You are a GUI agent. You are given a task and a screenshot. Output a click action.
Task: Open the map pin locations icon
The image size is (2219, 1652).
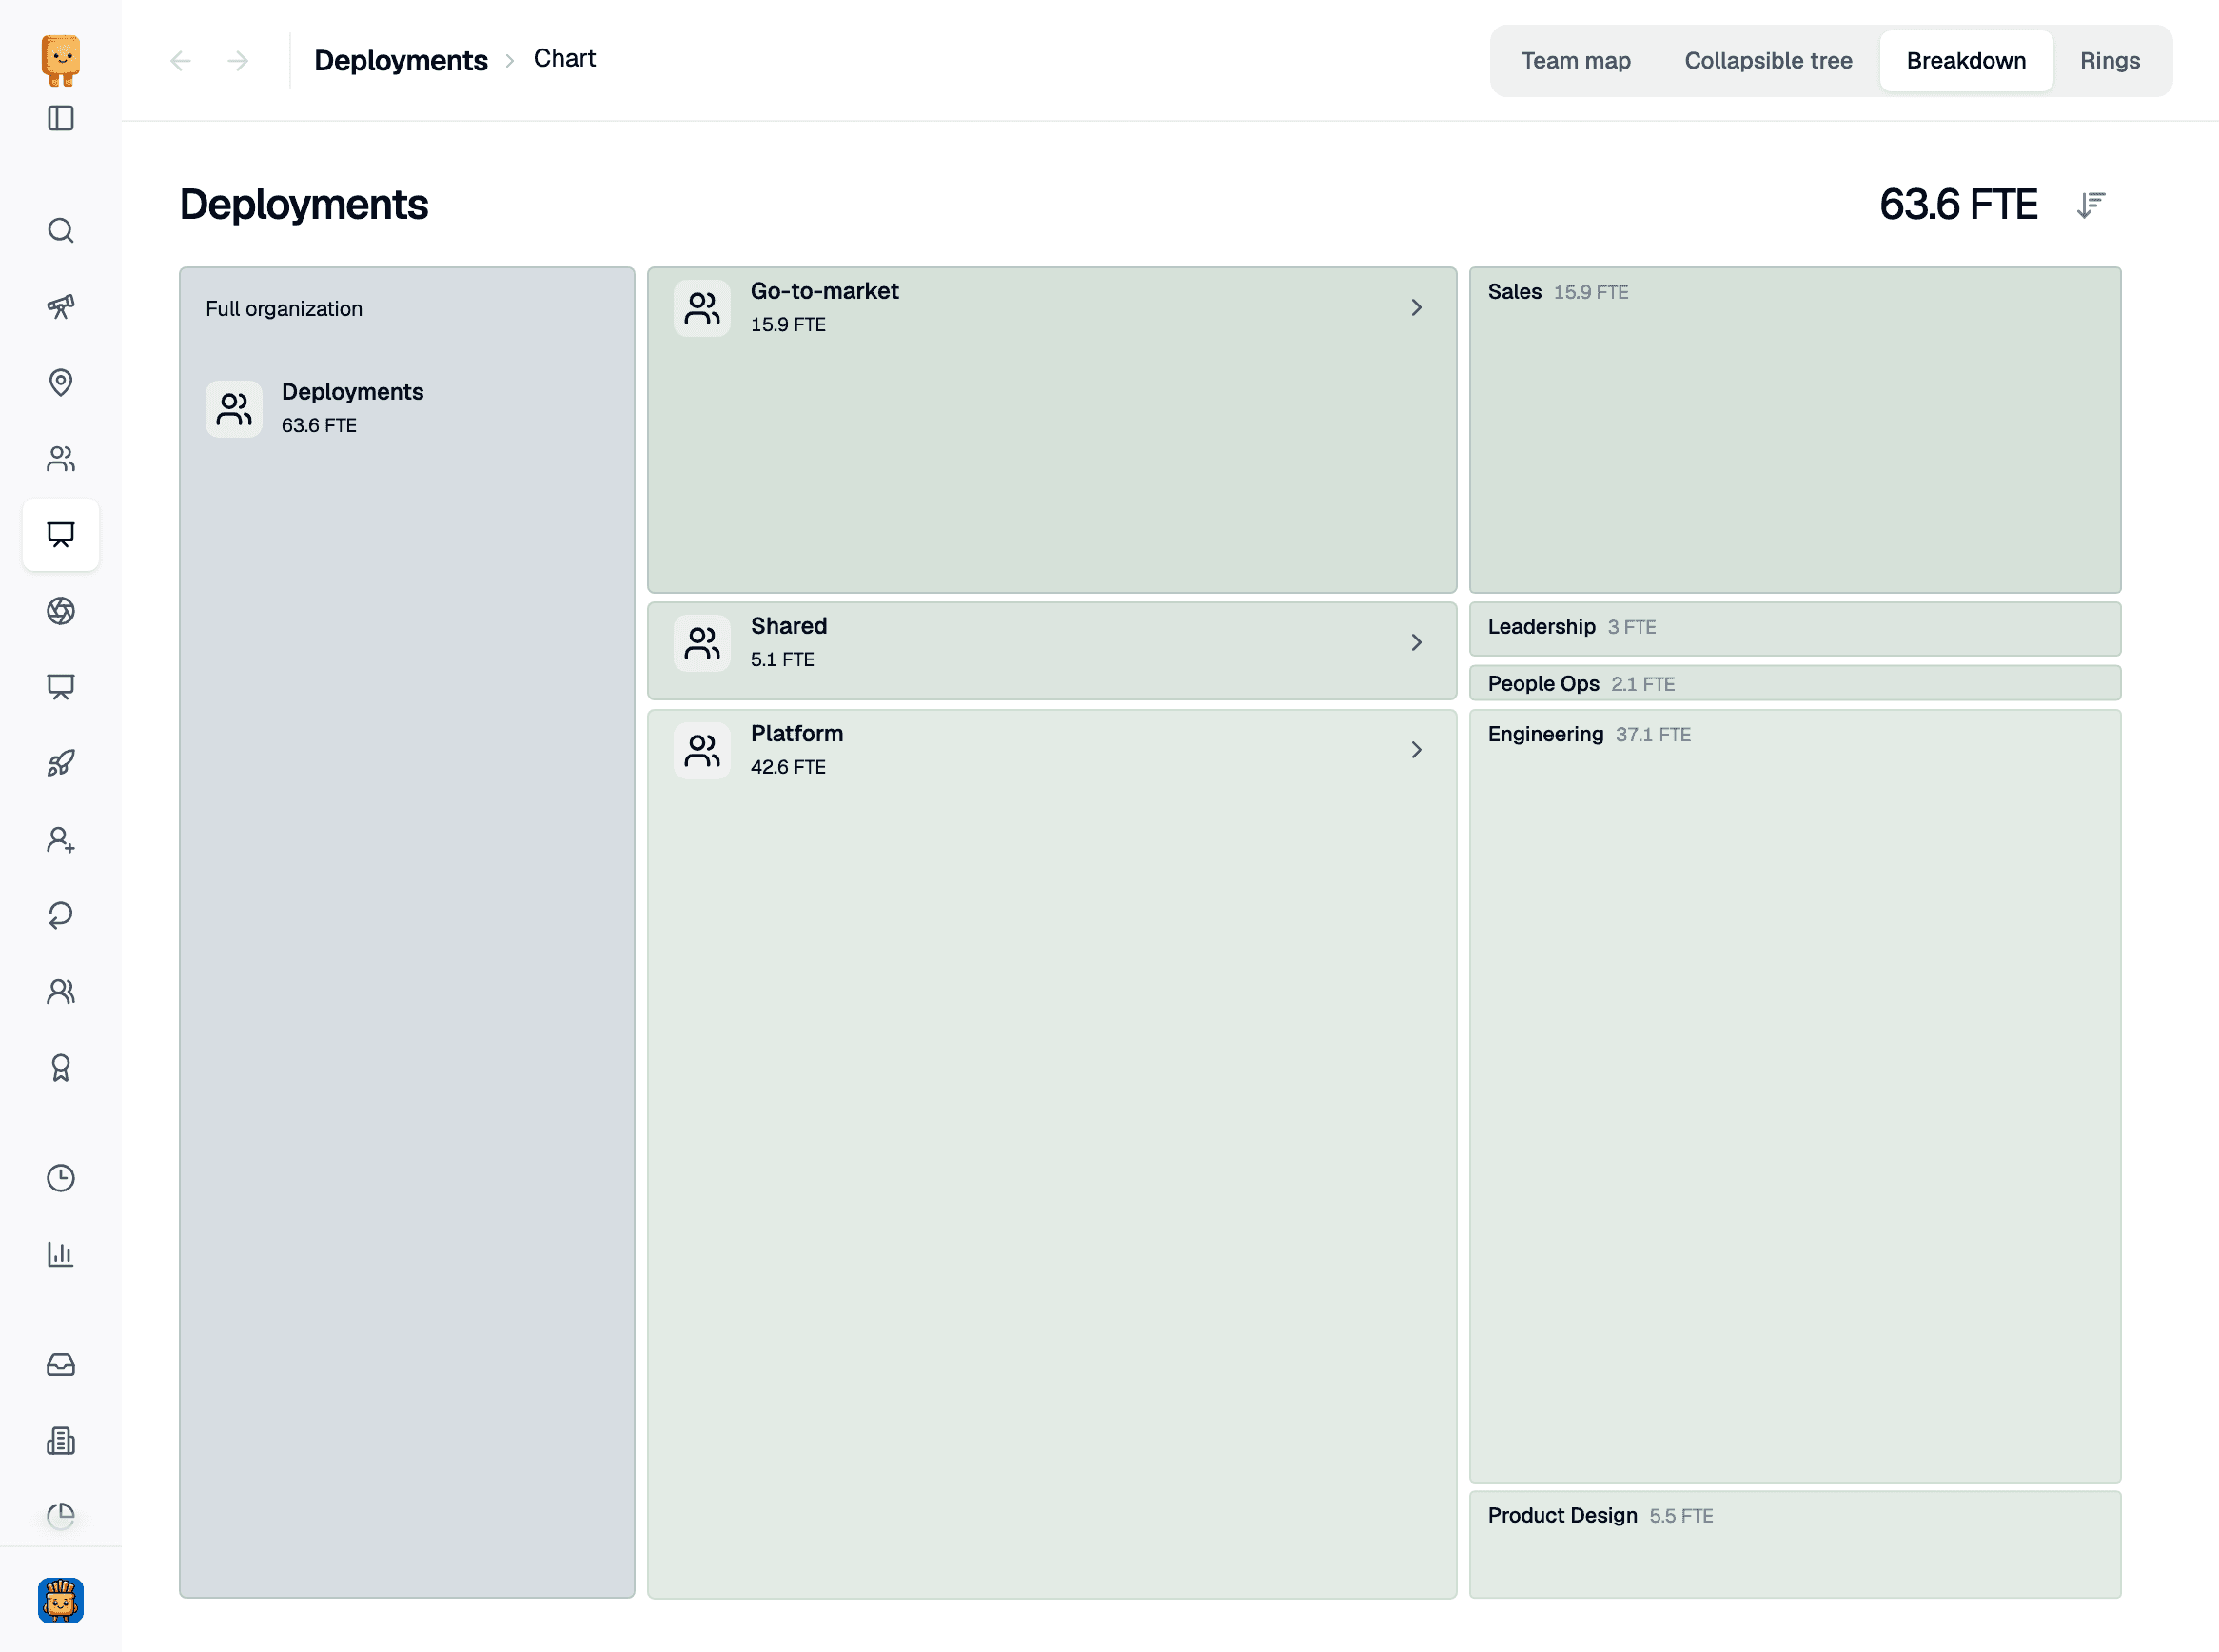coord(61,382)
